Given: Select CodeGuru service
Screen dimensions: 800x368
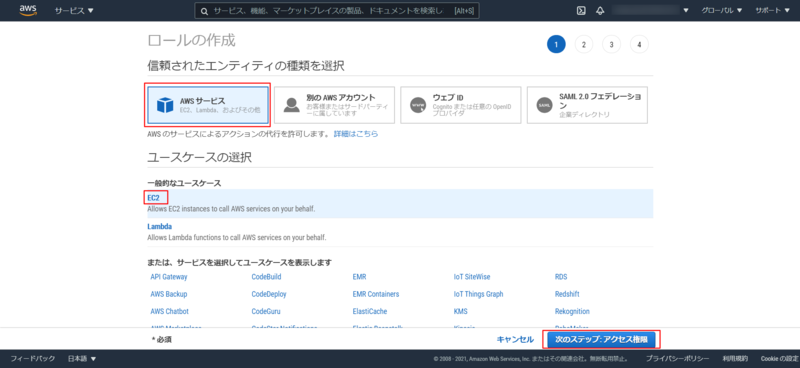Looking at the screenshot, I should tap(266, 311).
